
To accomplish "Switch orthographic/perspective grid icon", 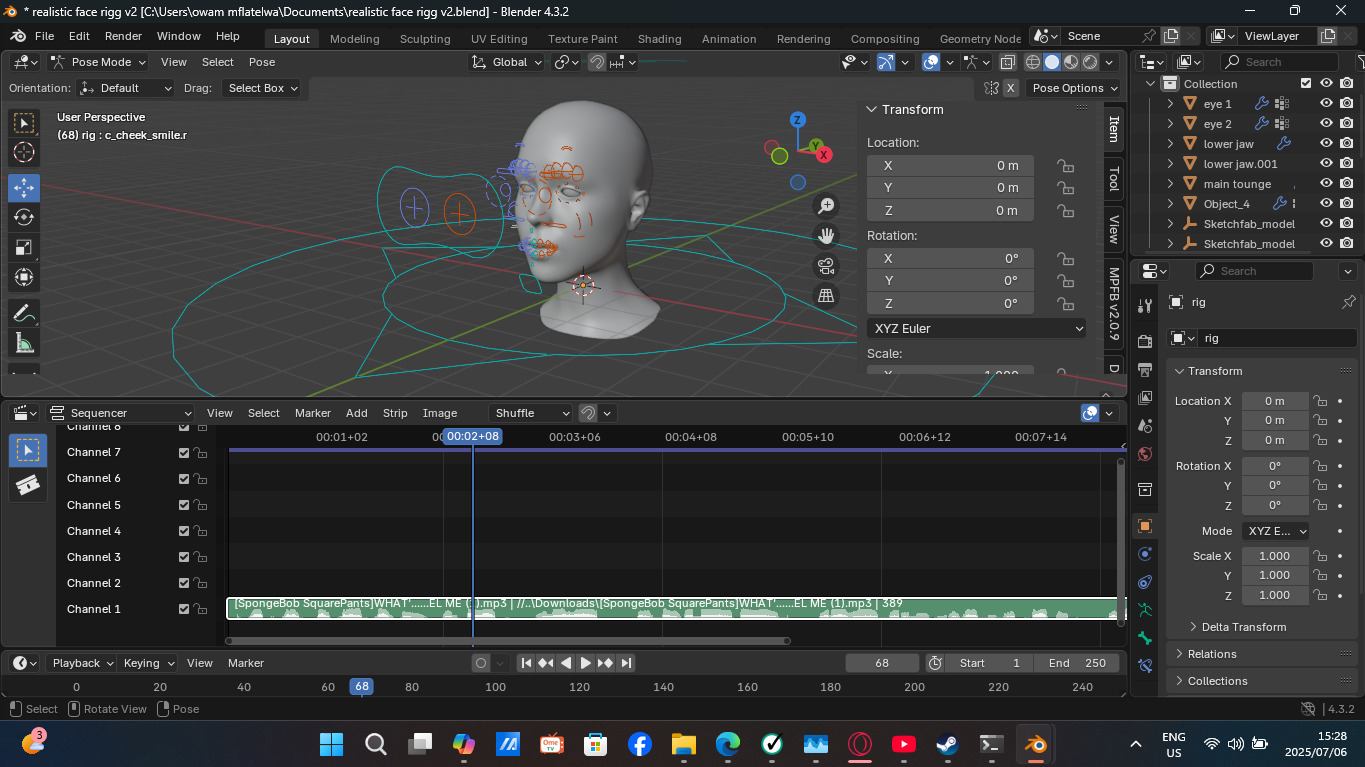I will tap(826, 296).
